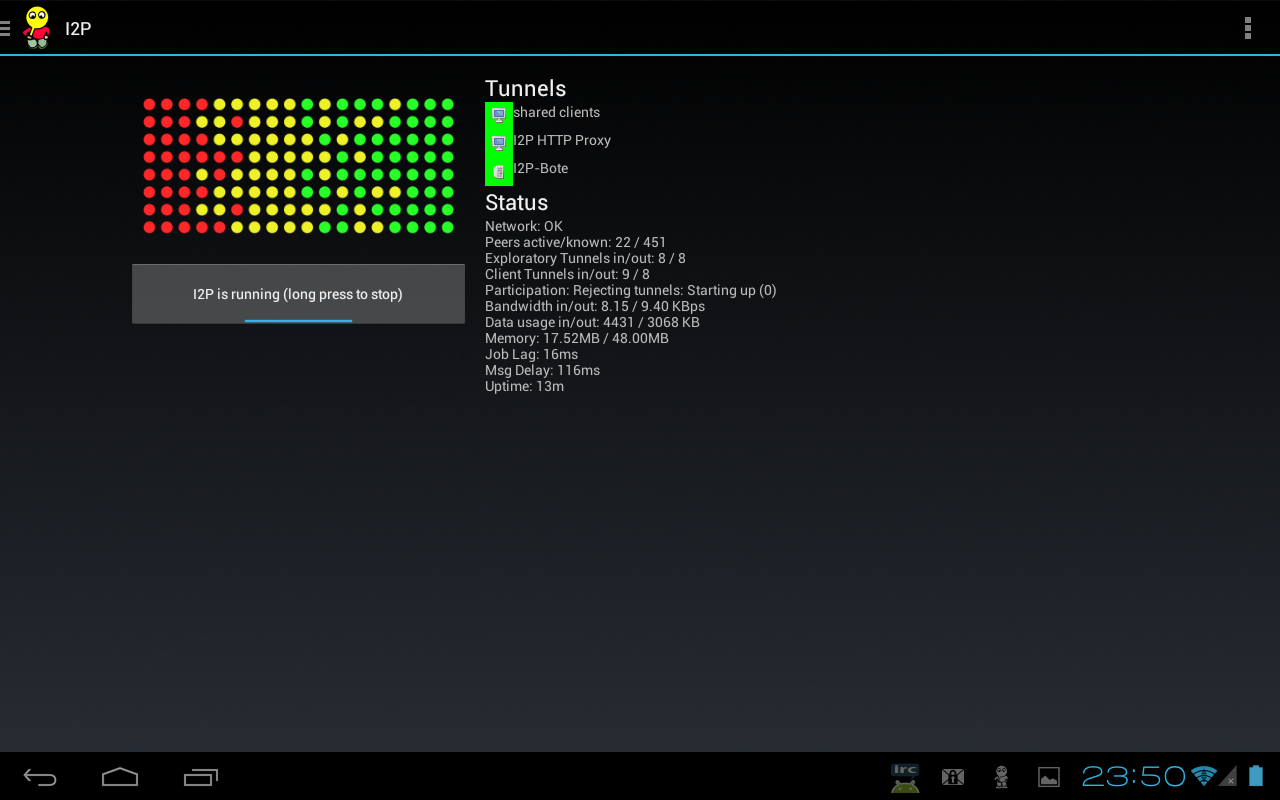Image resolution: width=1280 pixels, height=800 pixels.
Task: Tap the clock showing 23:50
Action: [1134, 776]
